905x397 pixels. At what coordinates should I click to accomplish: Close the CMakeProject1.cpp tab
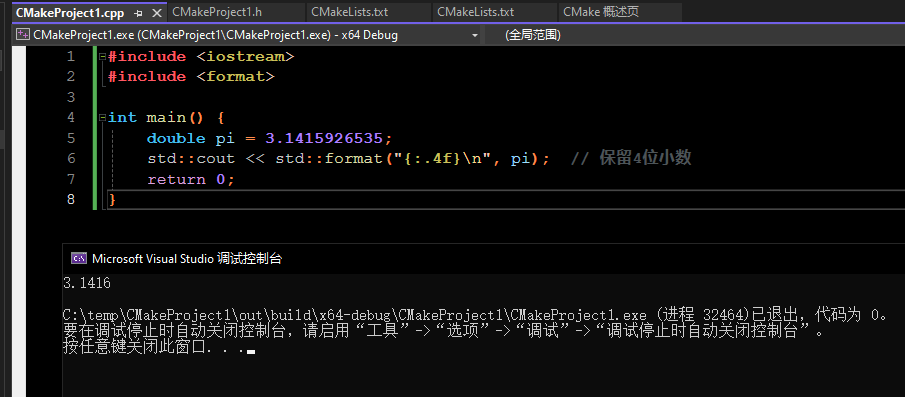[156, 13]
